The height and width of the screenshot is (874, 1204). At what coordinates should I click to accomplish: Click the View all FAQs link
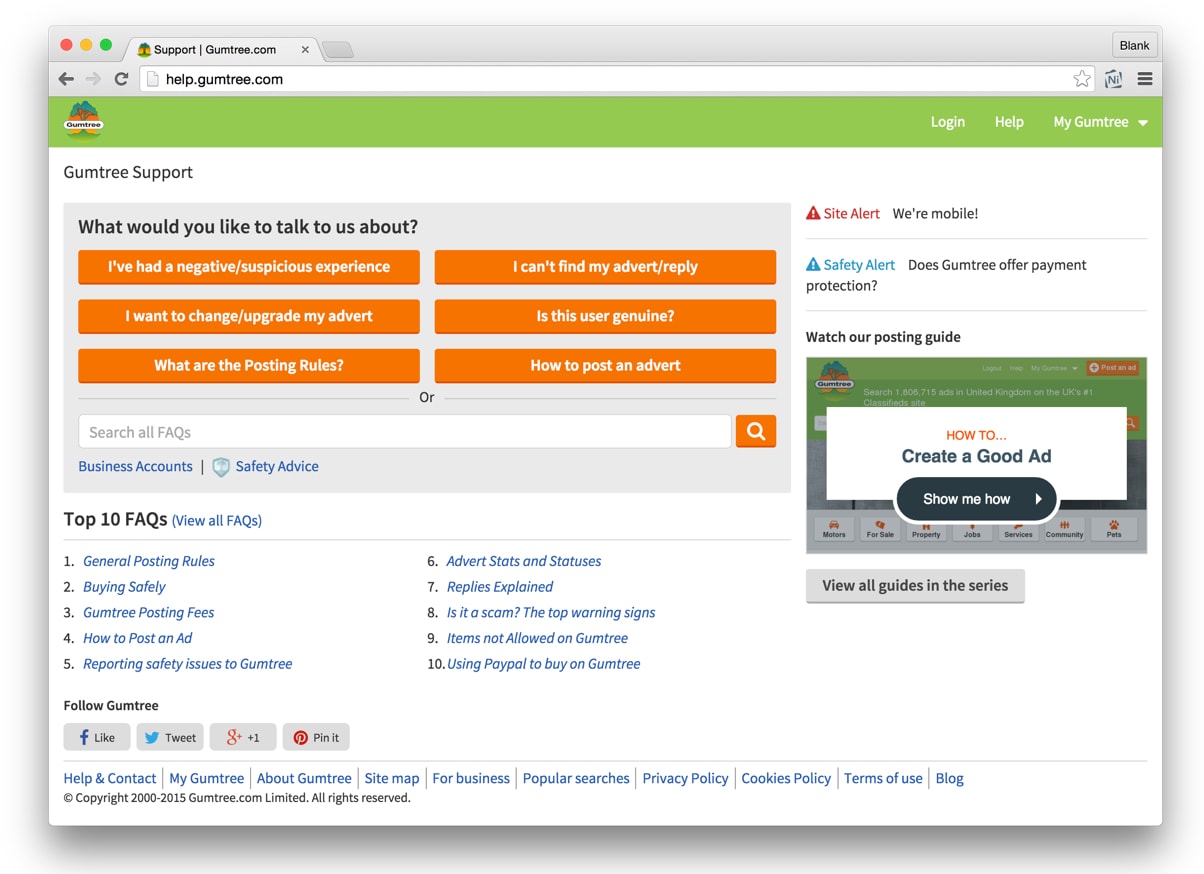[x=217, y=521]
